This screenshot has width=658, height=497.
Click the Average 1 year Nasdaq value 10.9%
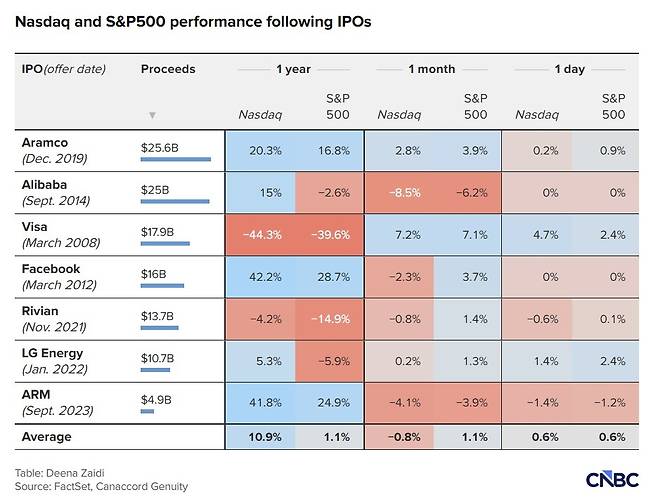[265, 437]
